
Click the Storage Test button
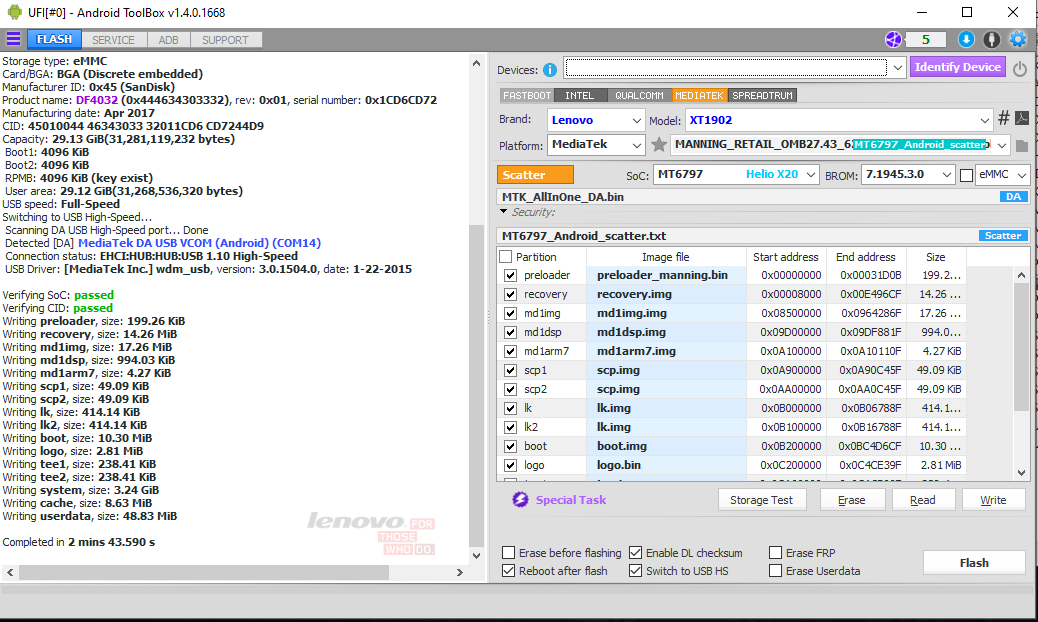[762, 500]
